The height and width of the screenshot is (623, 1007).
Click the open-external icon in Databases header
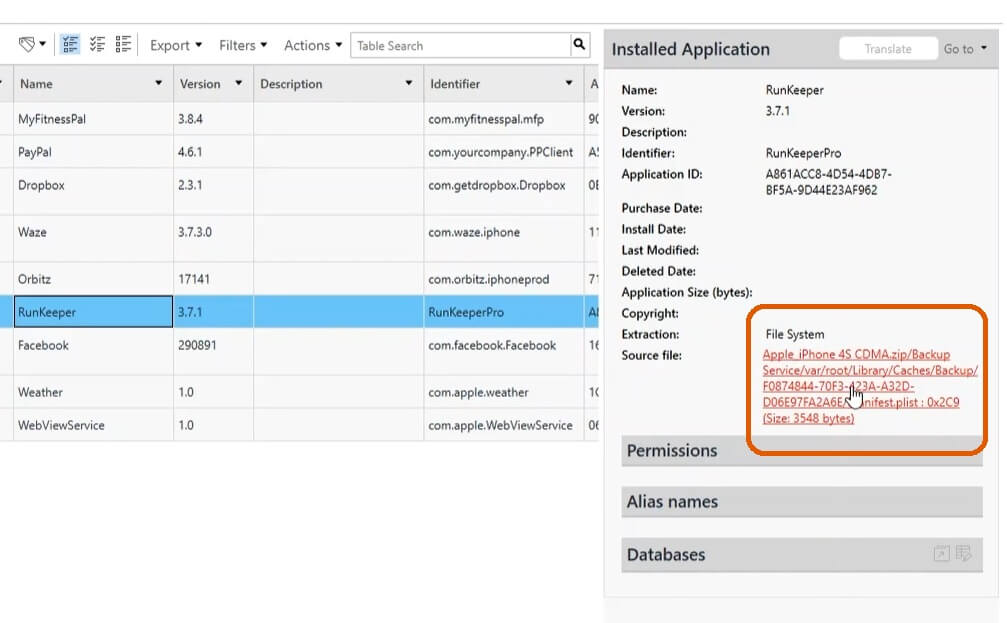[941, 554]
